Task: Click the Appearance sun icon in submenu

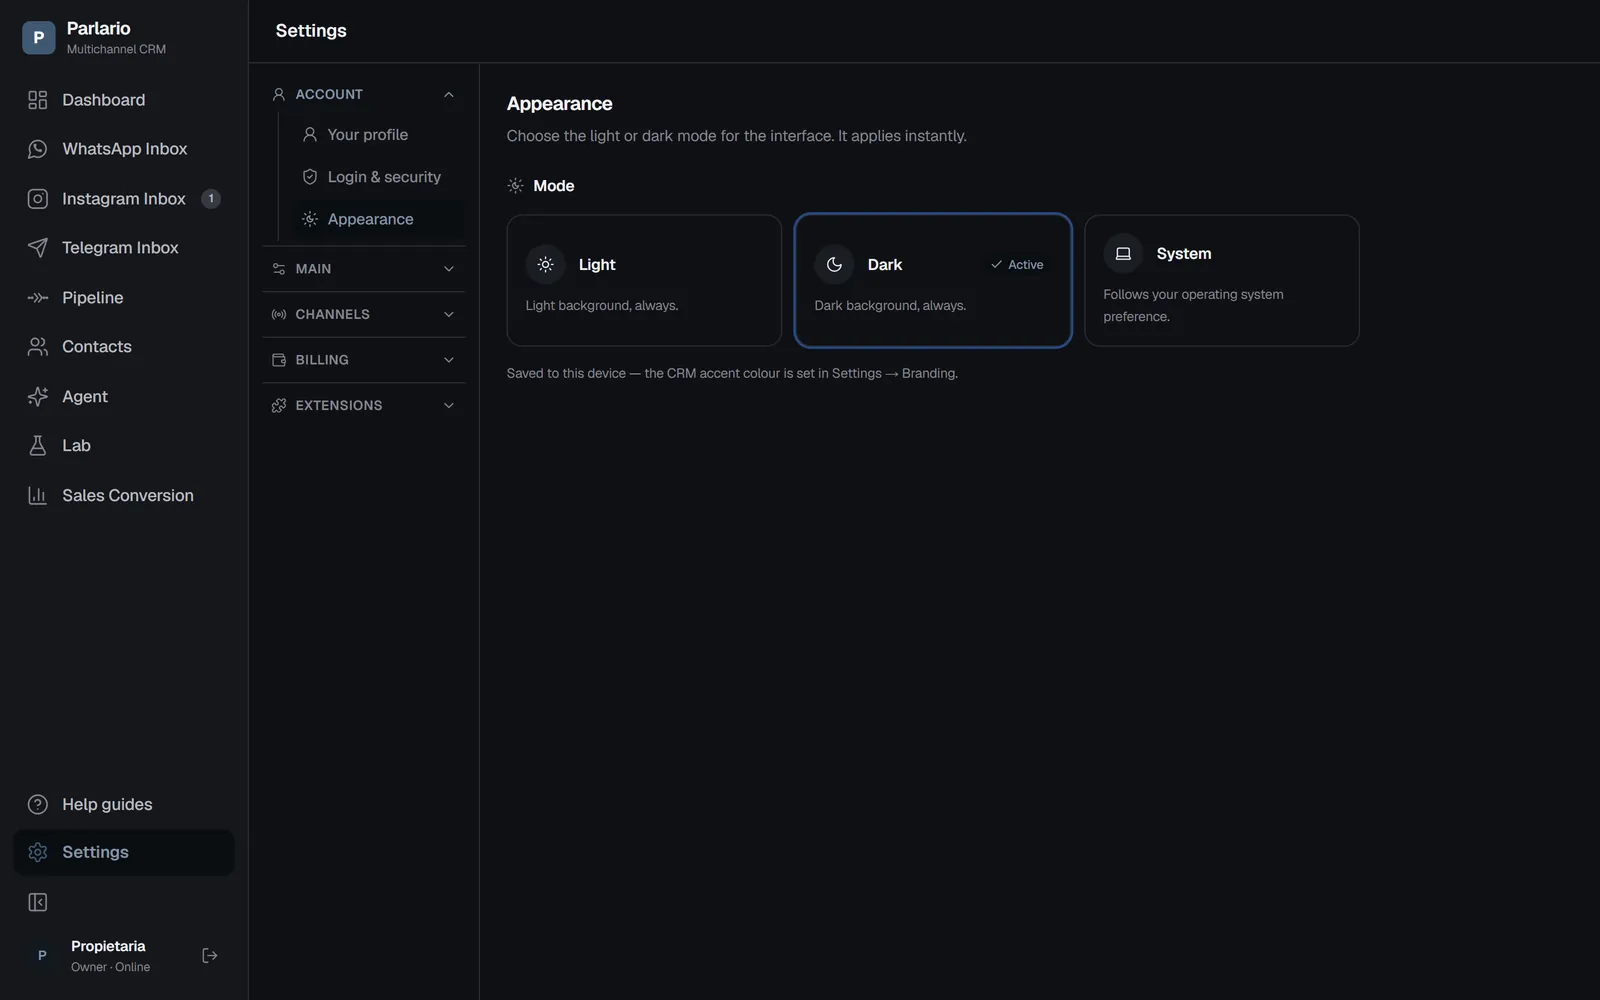Action: click(x=310, y=219)
